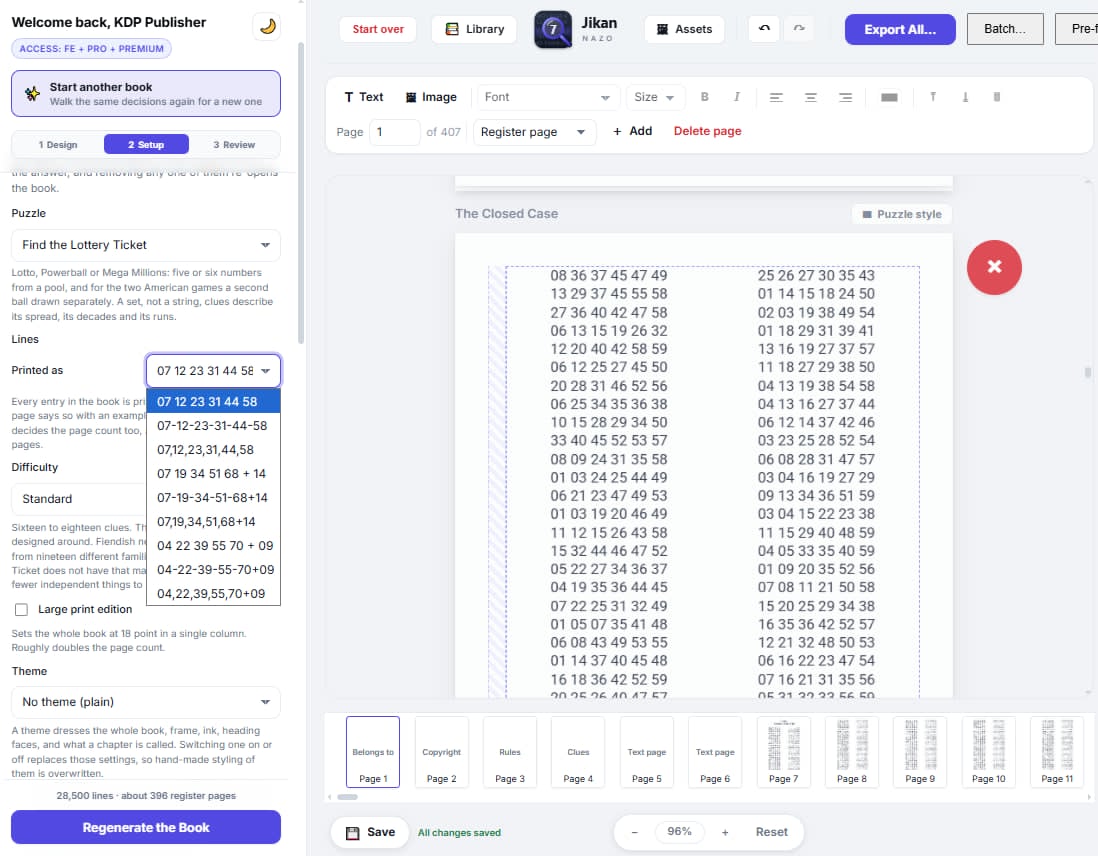
Task: Align text center
Action: pos(811,97)
